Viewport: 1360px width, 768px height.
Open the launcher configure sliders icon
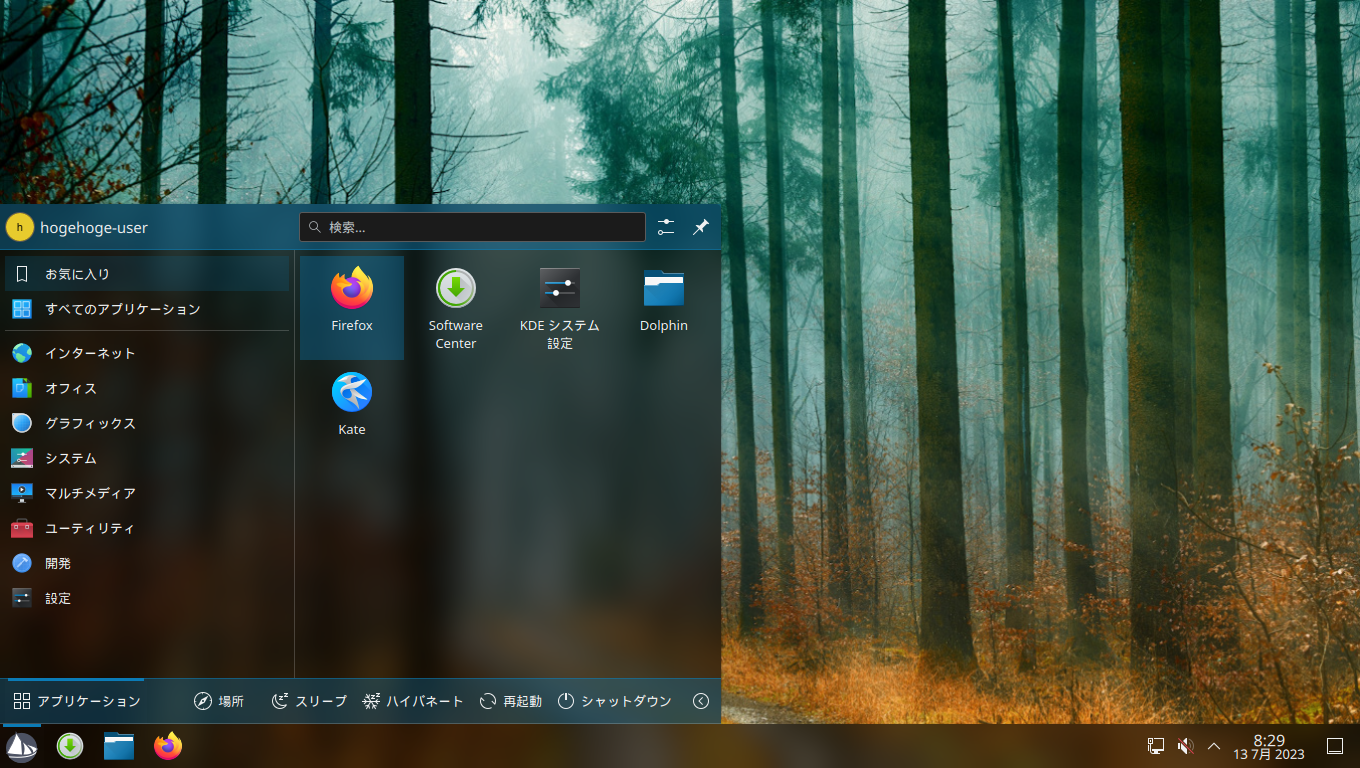(x=666, y=227)
